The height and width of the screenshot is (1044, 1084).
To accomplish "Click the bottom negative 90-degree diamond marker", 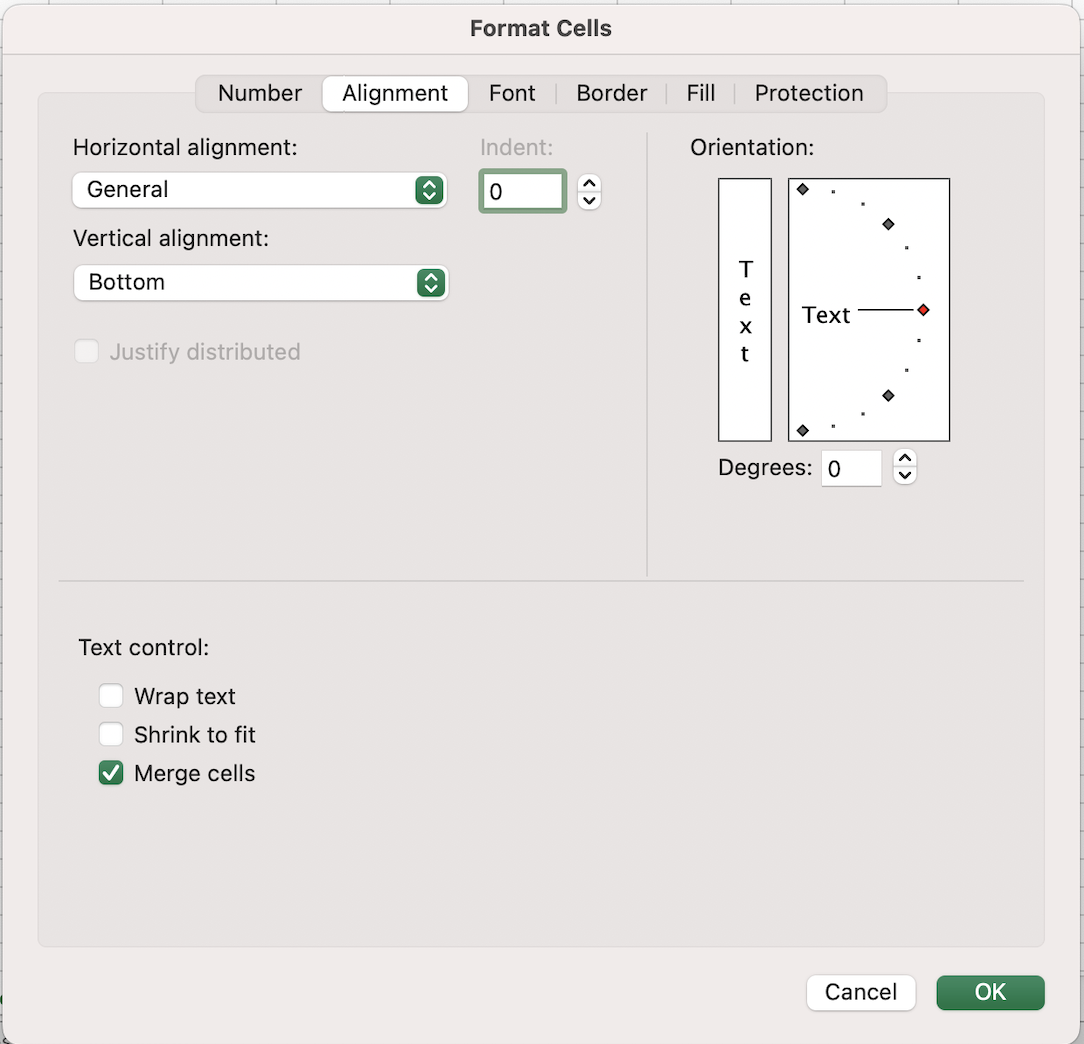I will click(803, 431).
